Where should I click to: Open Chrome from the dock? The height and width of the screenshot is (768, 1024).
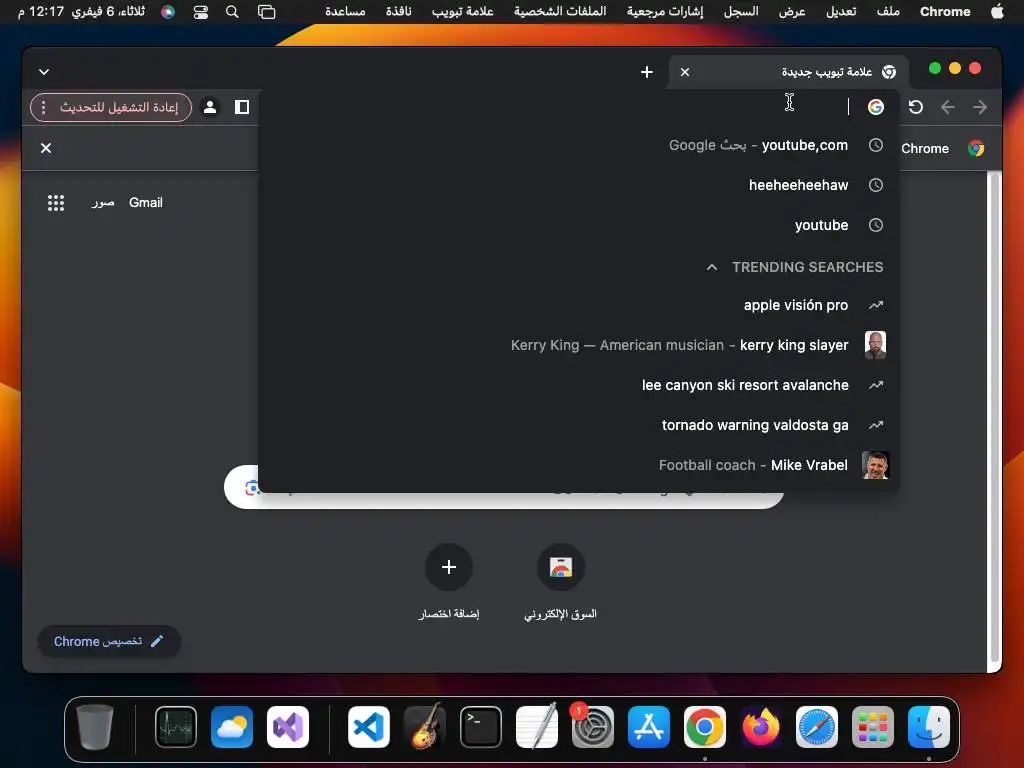click(705, 727)
